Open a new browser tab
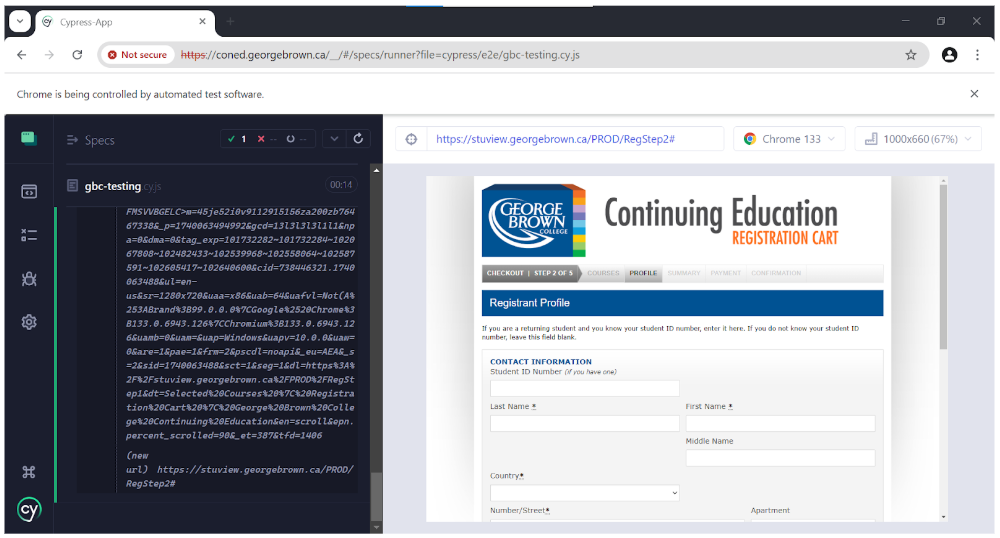 coord(230,22)
